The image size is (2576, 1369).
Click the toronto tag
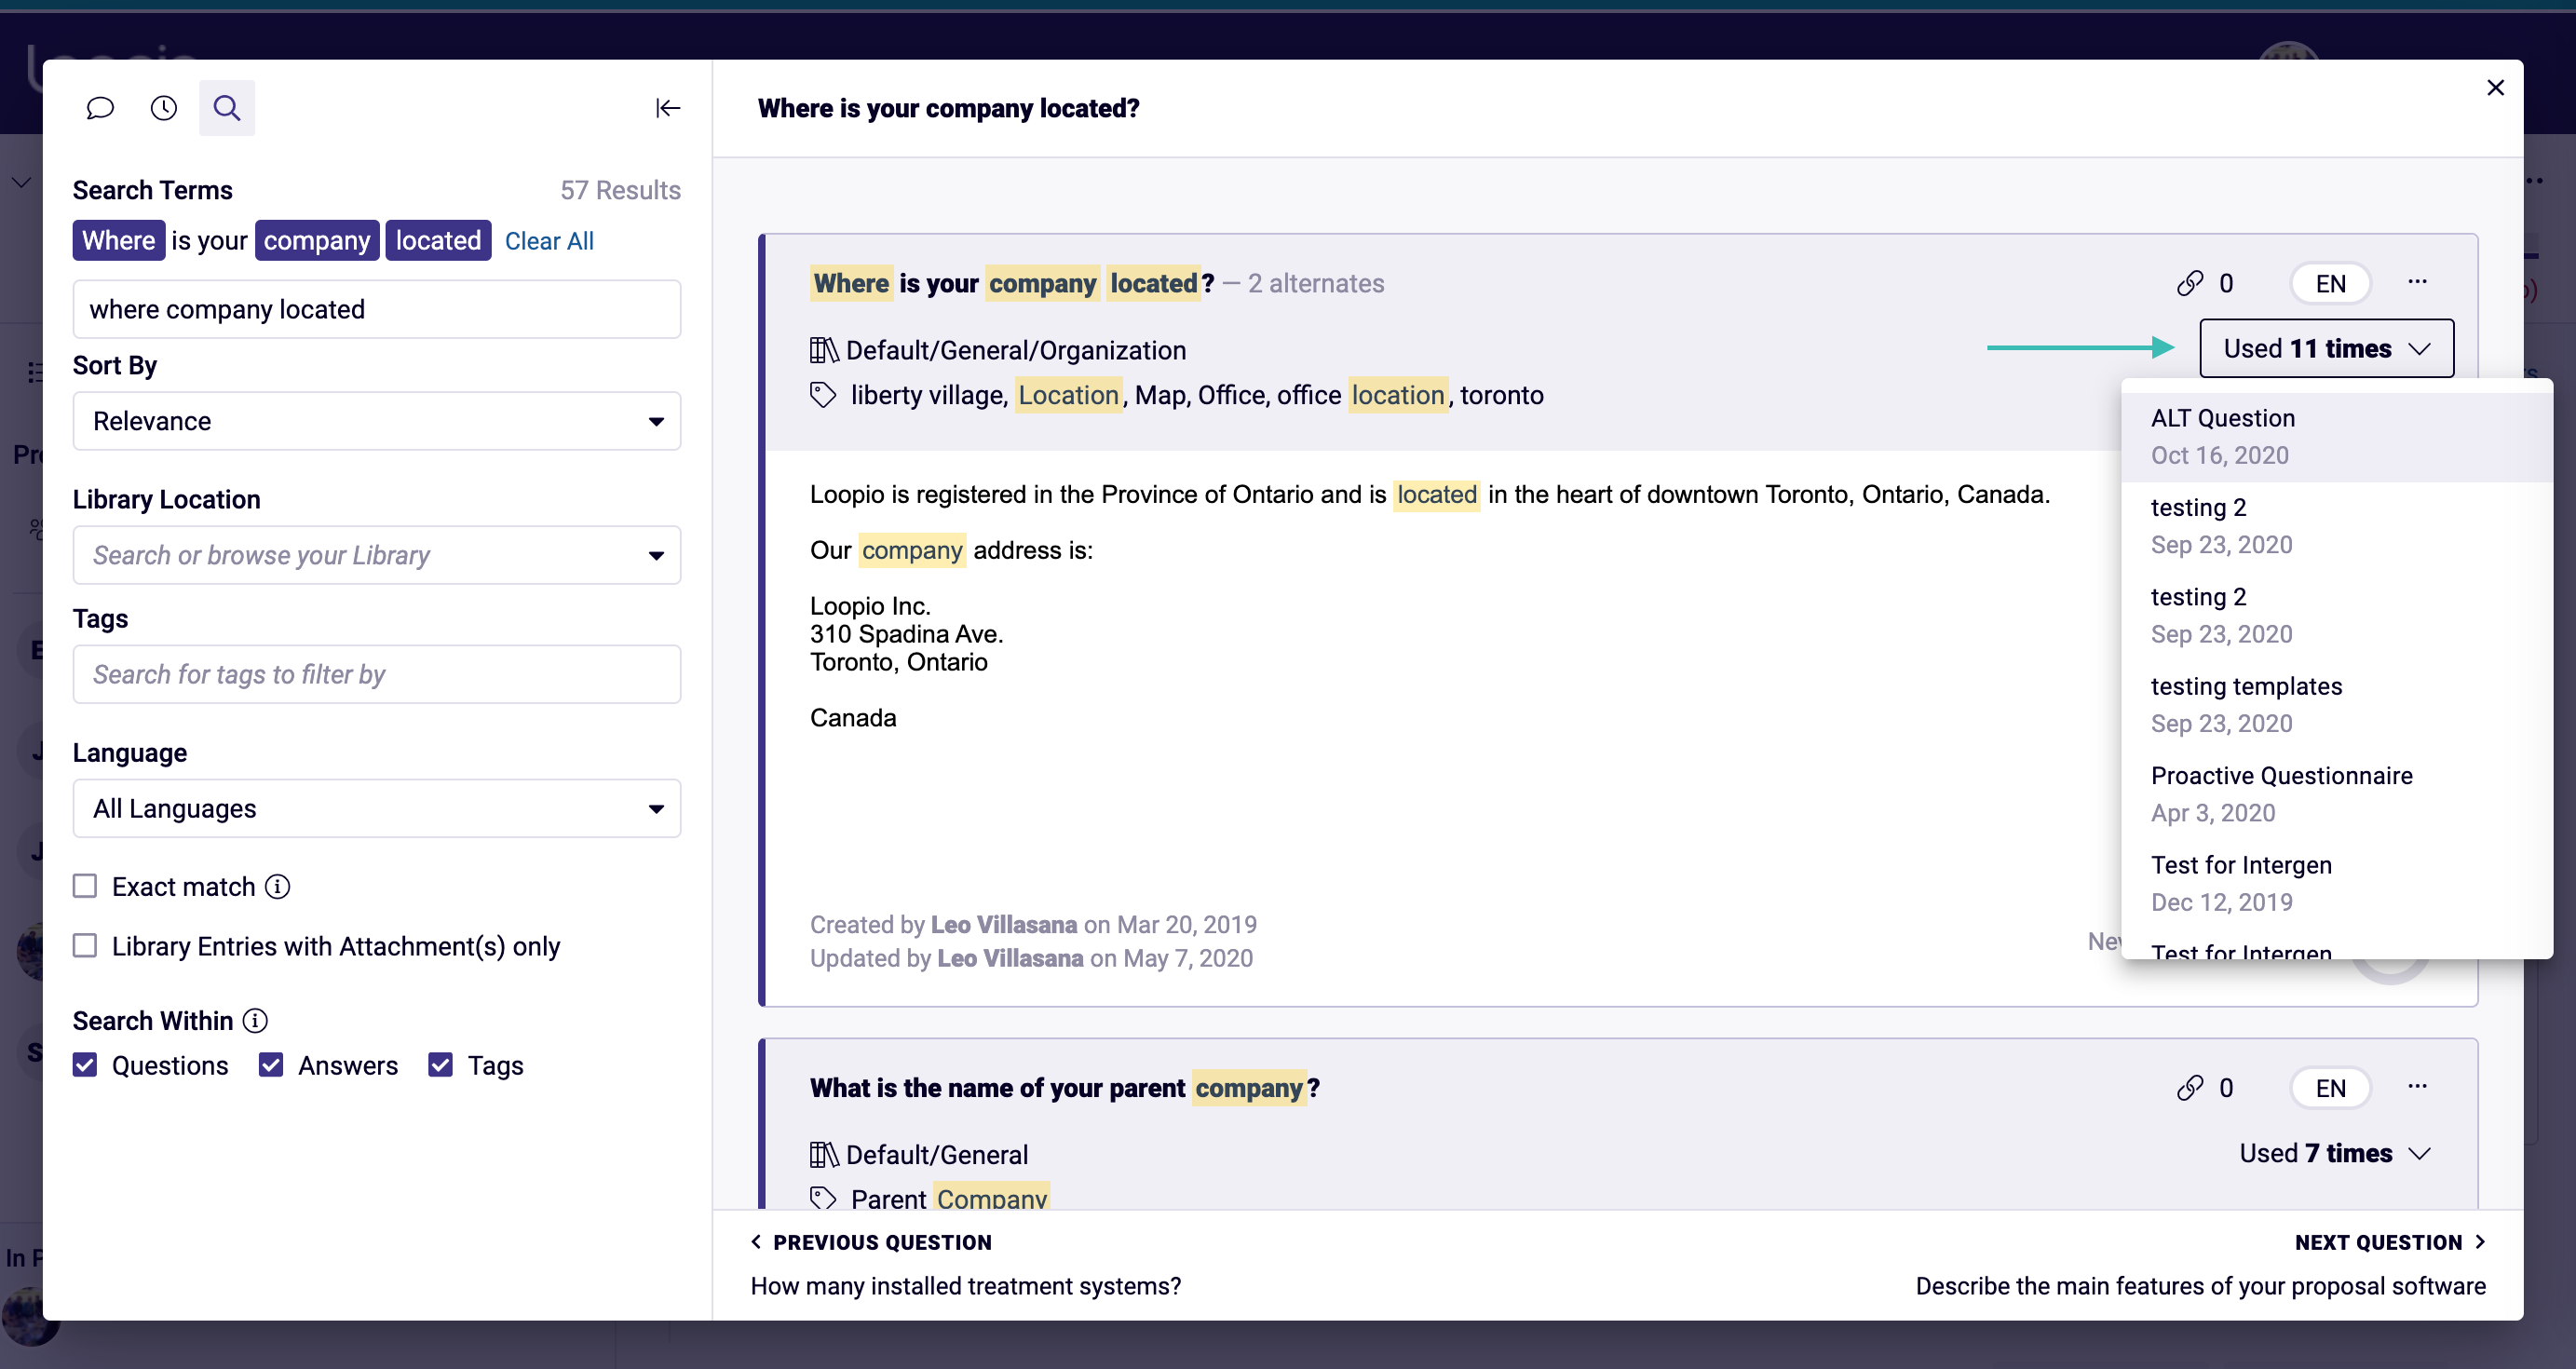1502,395
